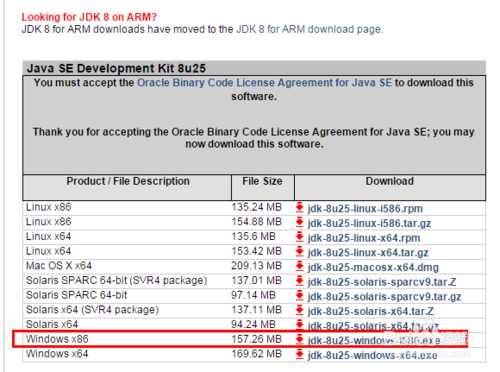Click the 94.24 MB file size value
500x372 pixels.
coord(254,324)
